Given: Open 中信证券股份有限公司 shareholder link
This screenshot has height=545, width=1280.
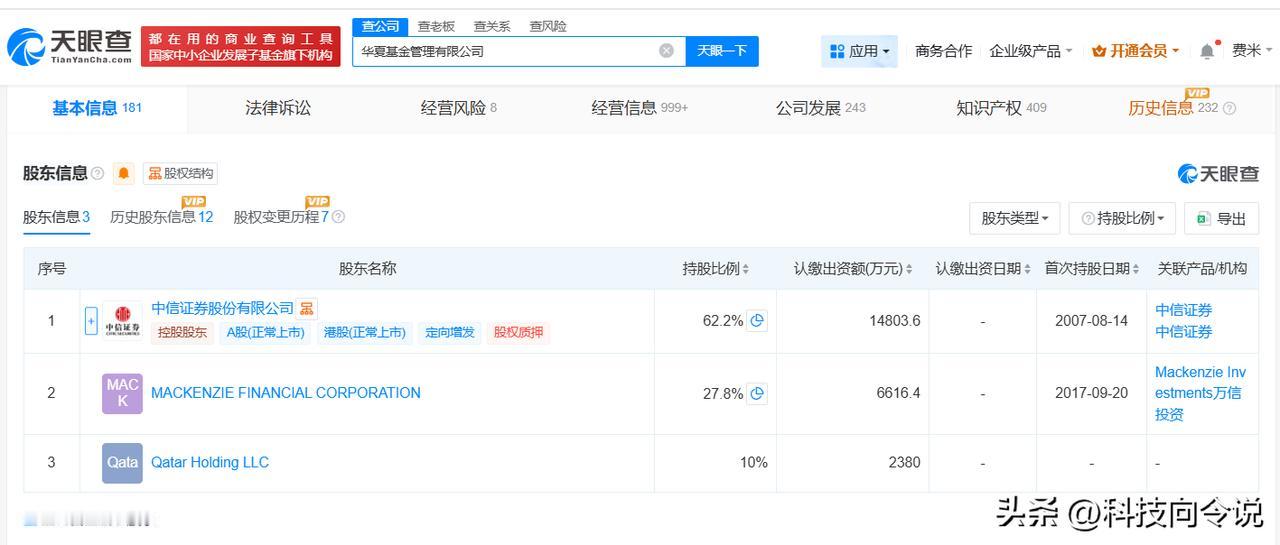Looking at the screenshot, I should [222, 308].
